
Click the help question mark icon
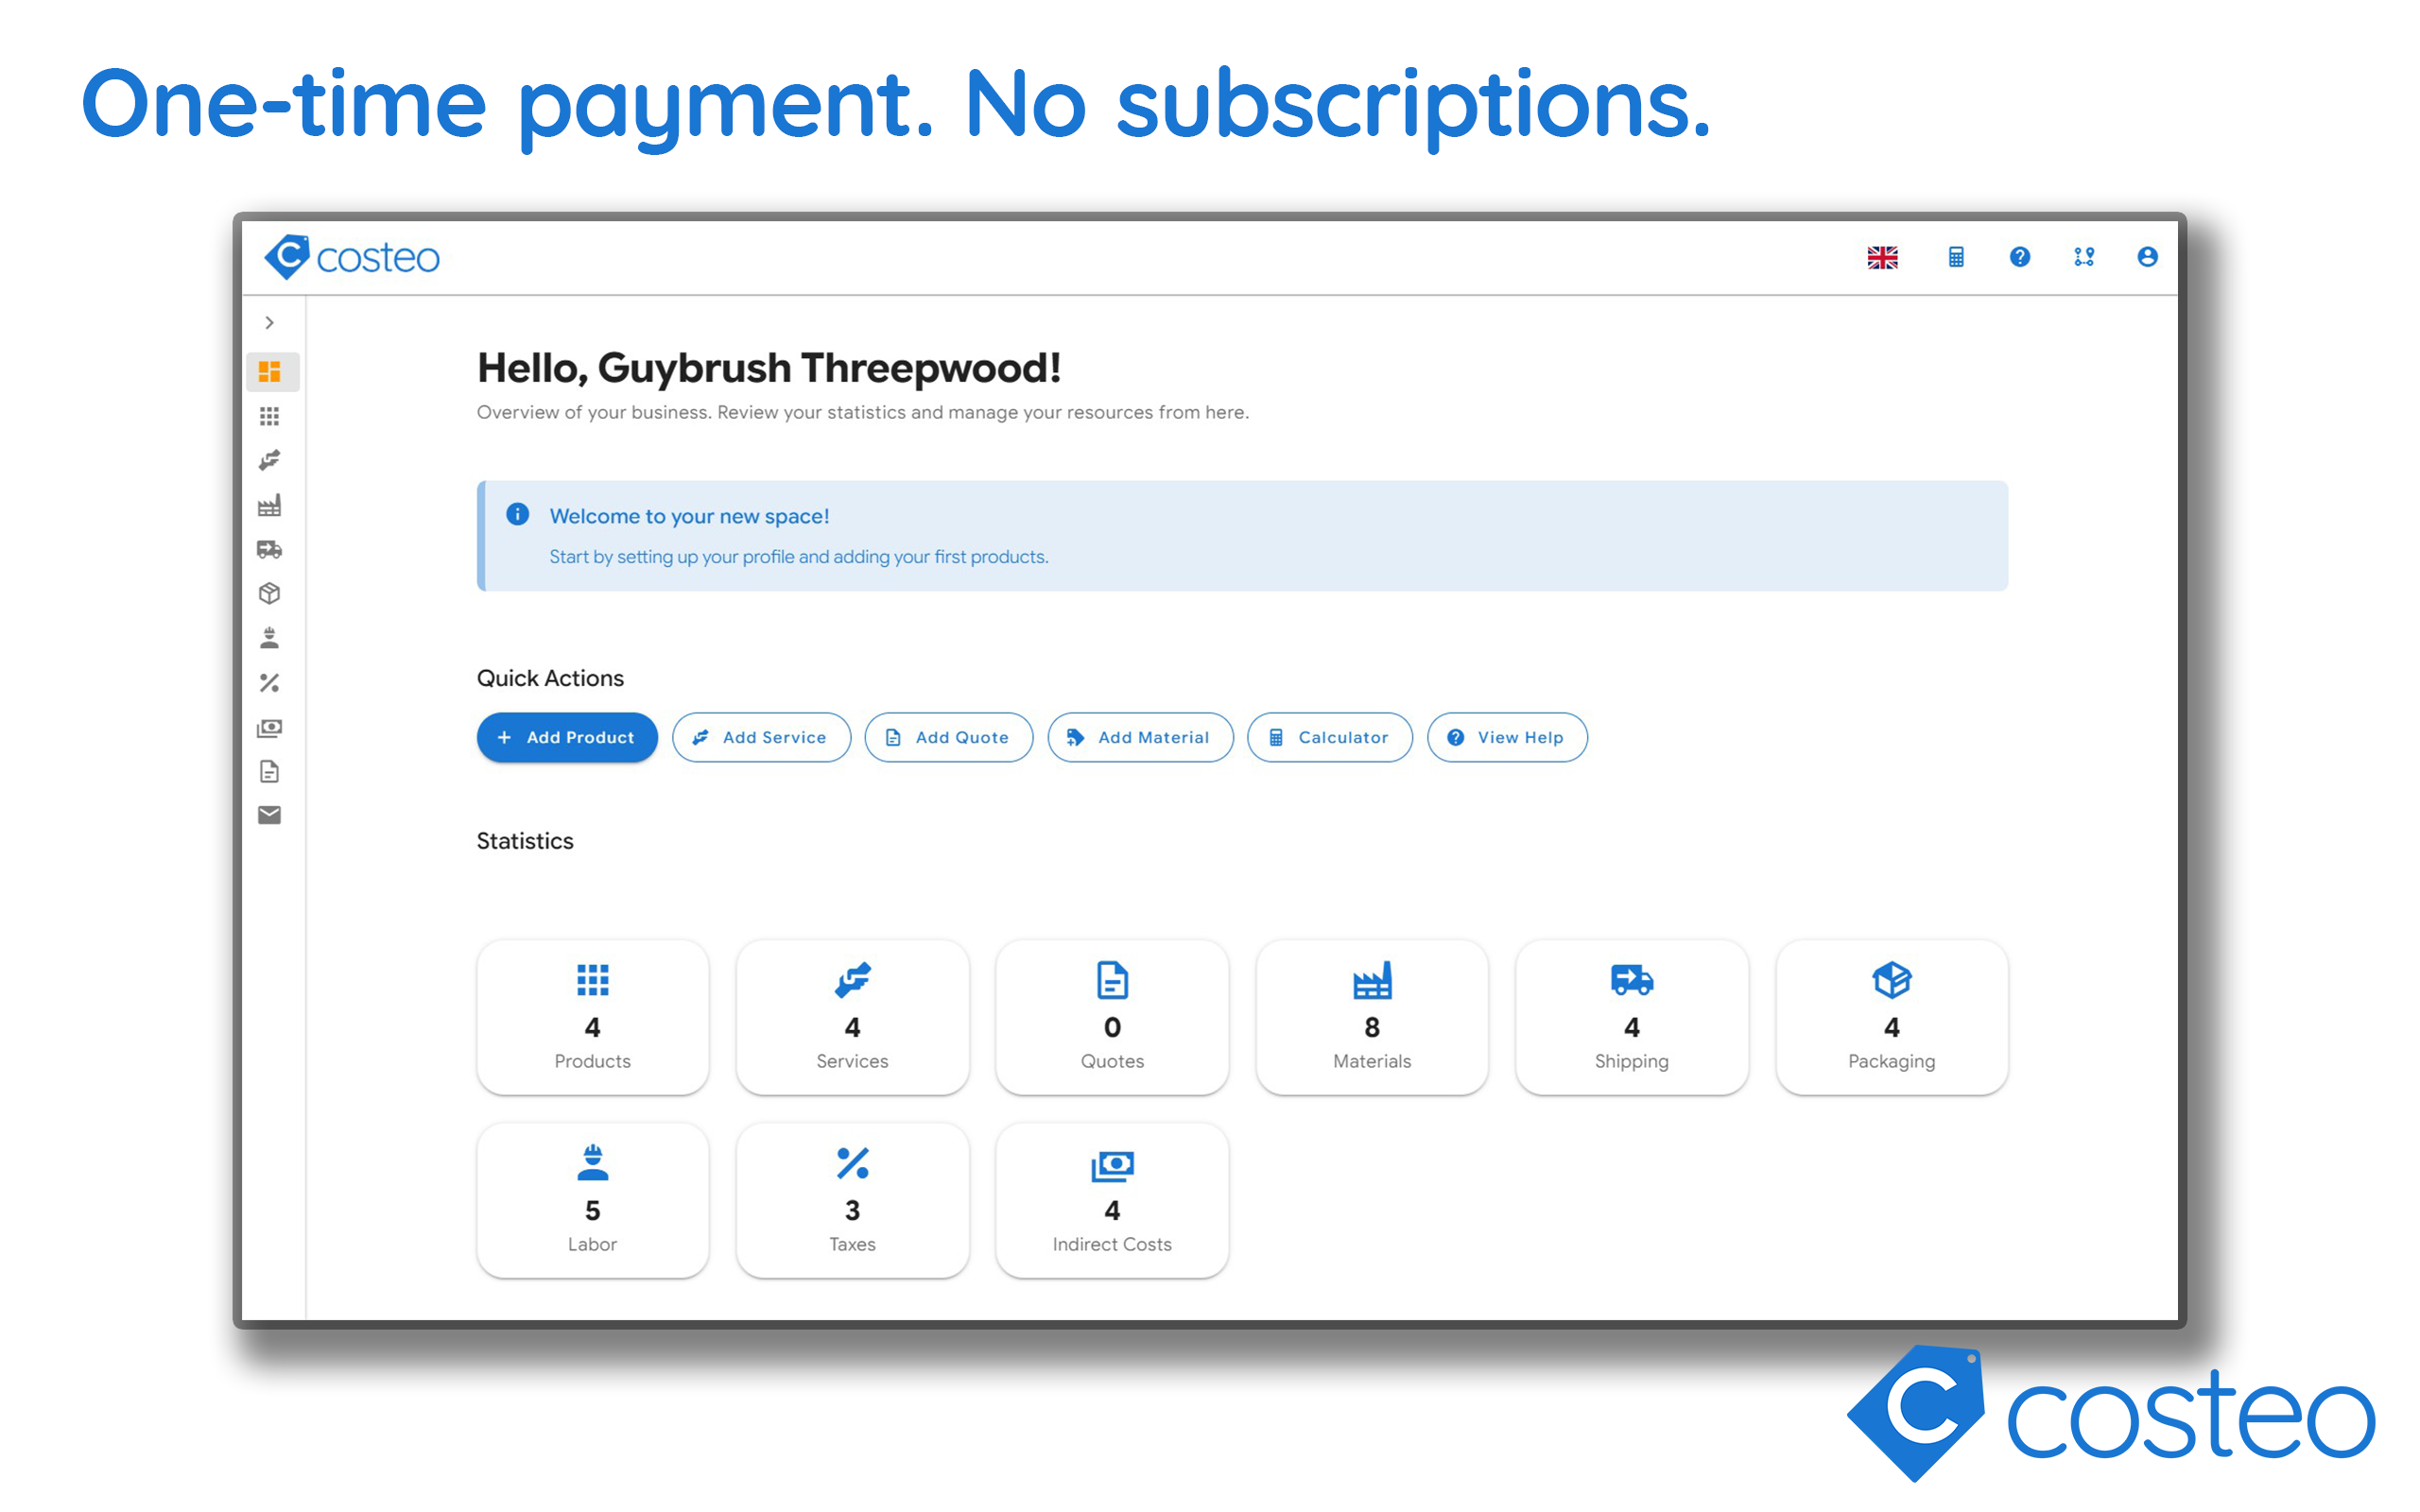point(2019,257)
